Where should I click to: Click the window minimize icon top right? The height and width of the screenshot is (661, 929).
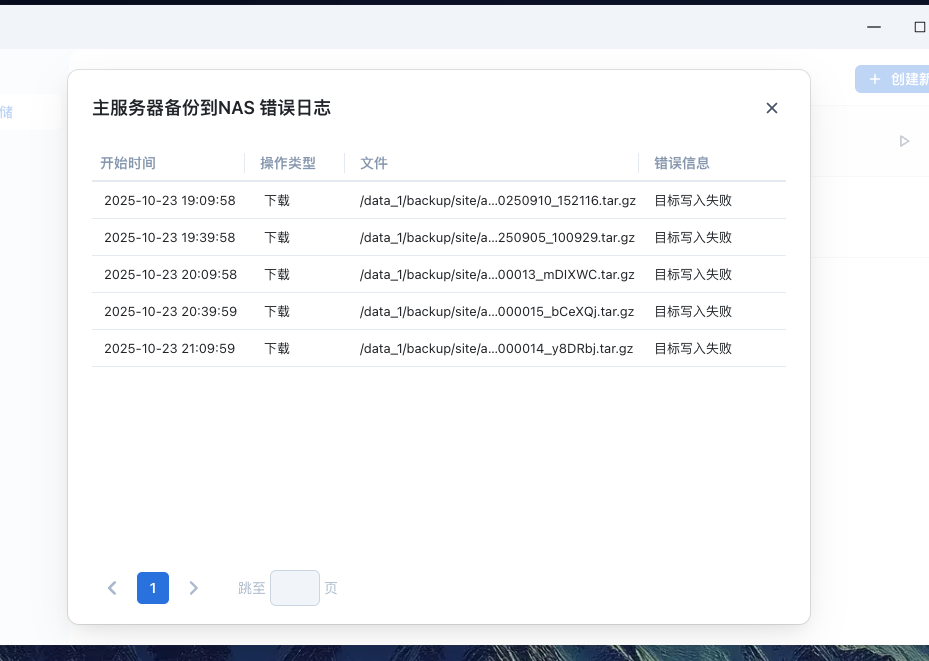(873, 27)
